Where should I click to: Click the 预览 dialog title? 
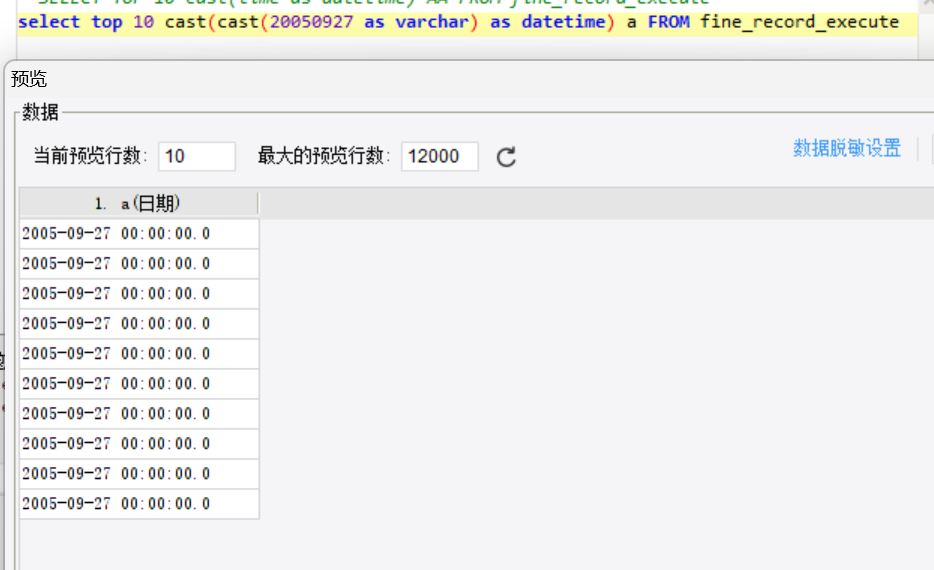(29, 79)
